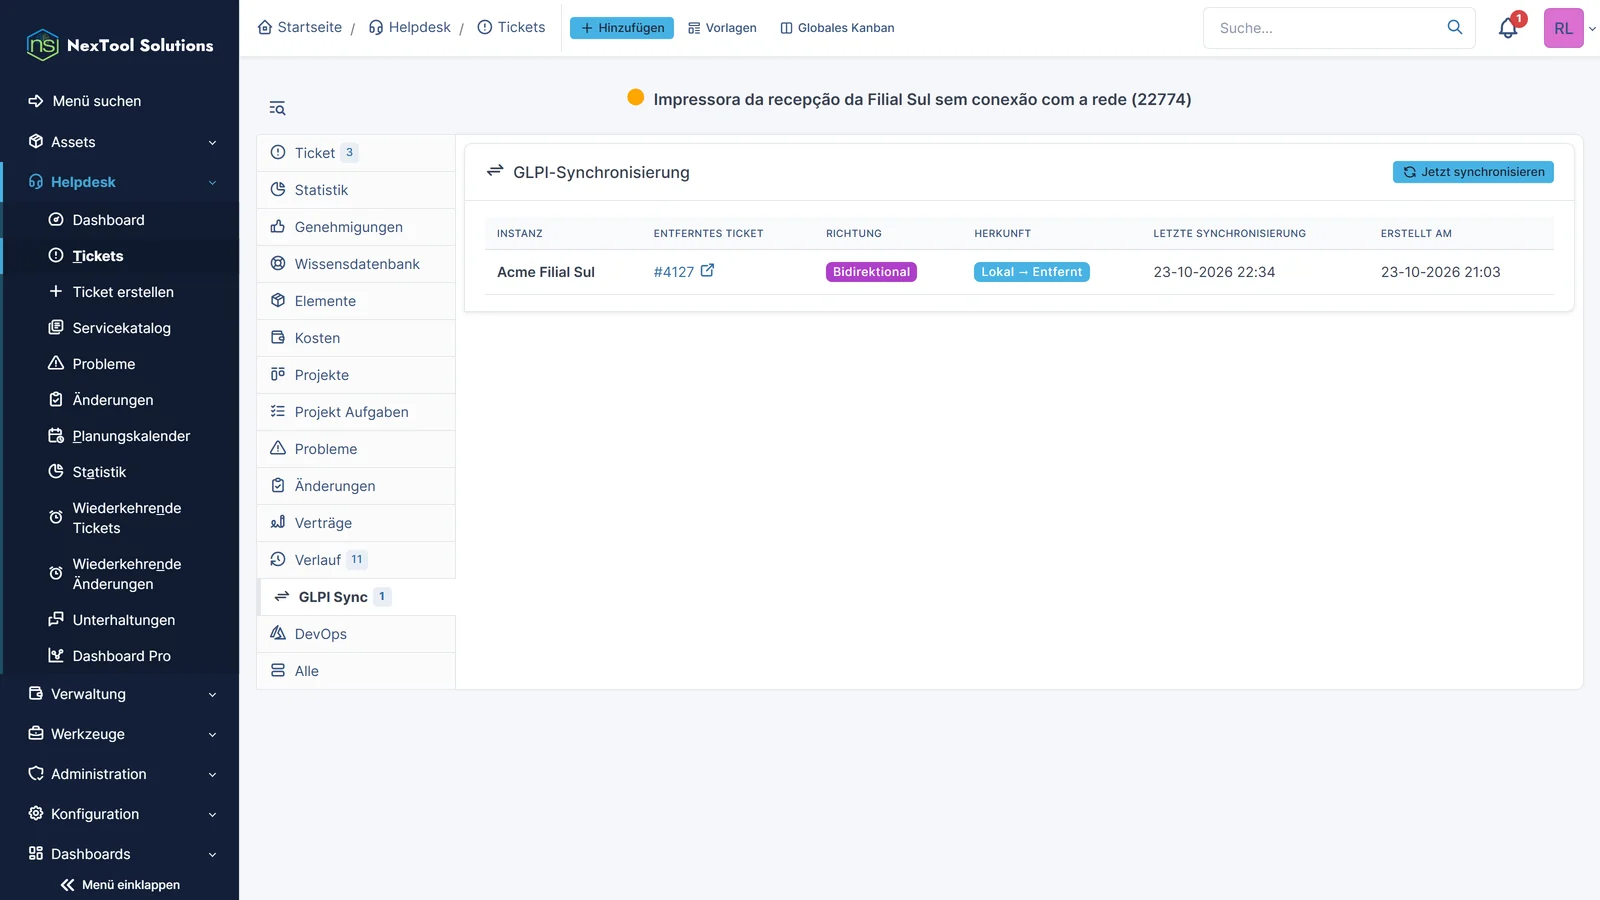Open Unterhaltungen in sidebar

pyautogui.click(x=122, y=620)
